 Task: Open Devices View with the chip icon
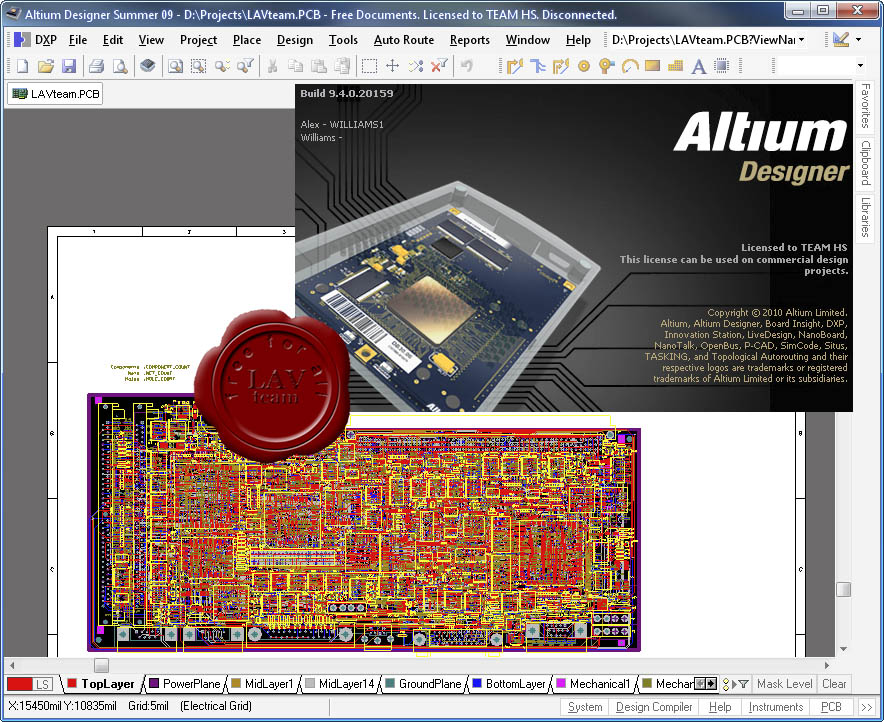click(x=148, y=67)
